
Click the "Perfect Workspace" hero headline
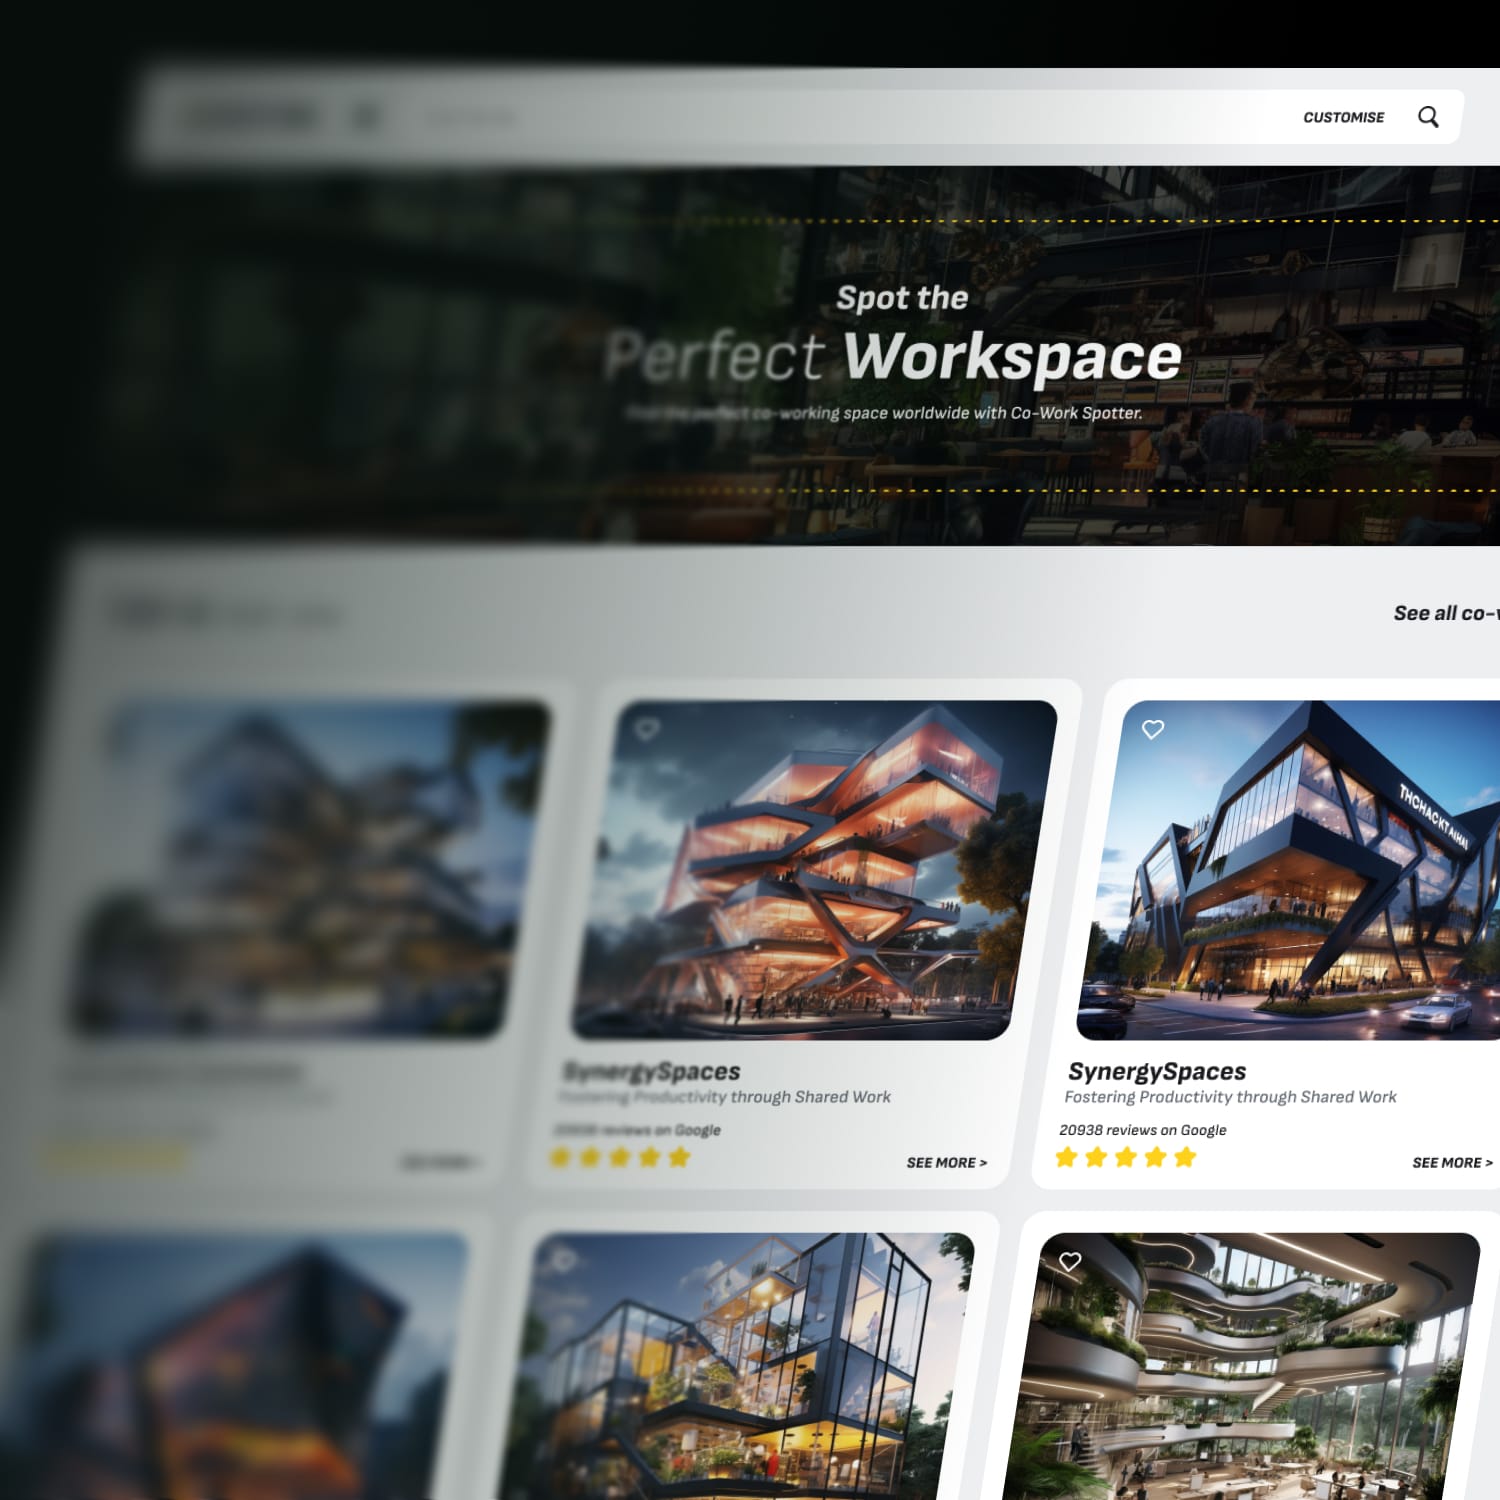tap(893, 356)
